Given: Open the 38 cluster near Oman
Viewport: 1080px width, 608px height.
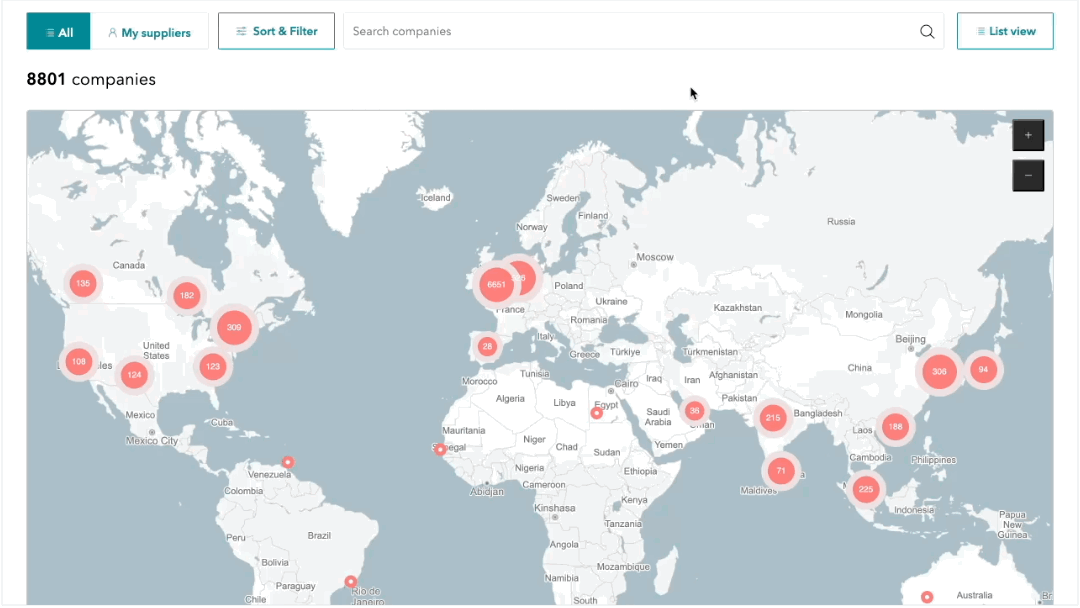Looking at the screenshot, I should coord(694,411).
